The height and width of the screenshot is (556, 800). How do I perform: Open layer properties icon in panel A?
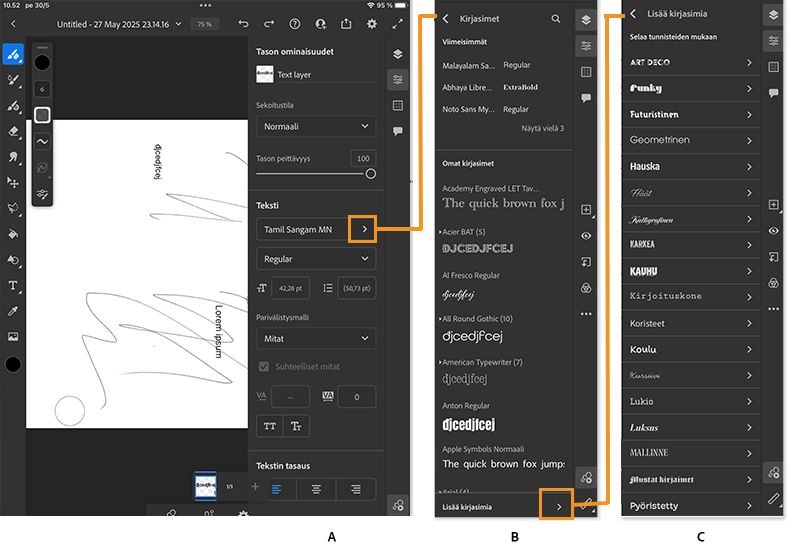click(x=397, y=80)
